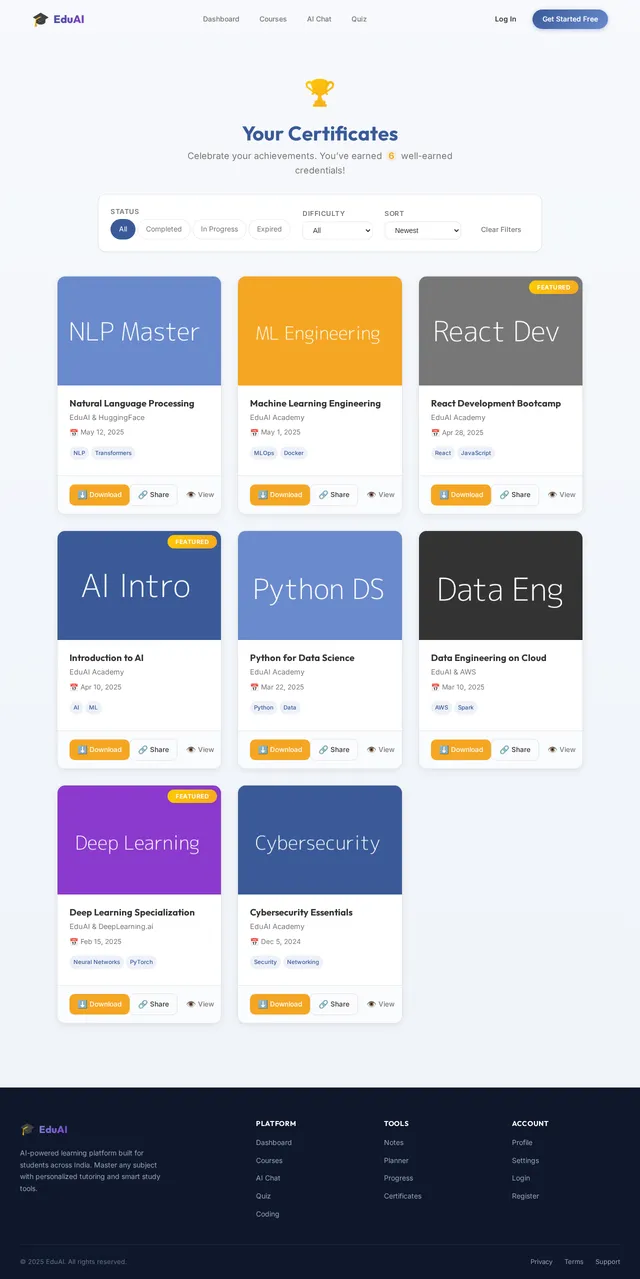Download the Introduction to AI certificate
Viewport: 640px width, 1279px height.
pos(99,750)
